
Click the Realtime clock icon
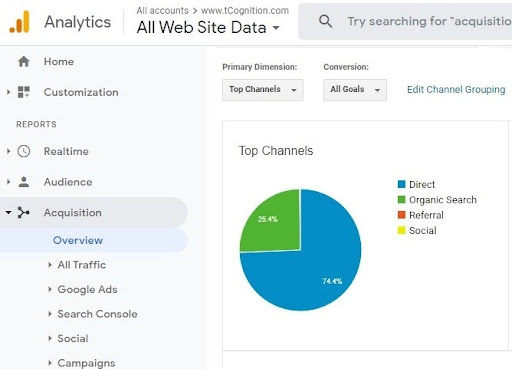coord(24,151)
